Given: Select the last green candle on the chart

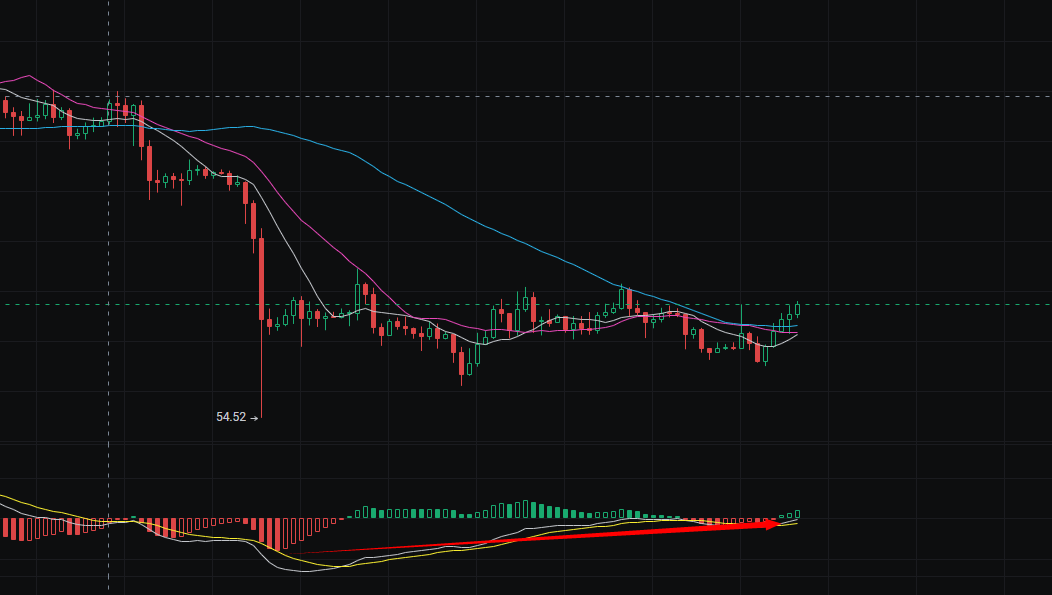Looking at the screenshot, I should click(797, 309).
